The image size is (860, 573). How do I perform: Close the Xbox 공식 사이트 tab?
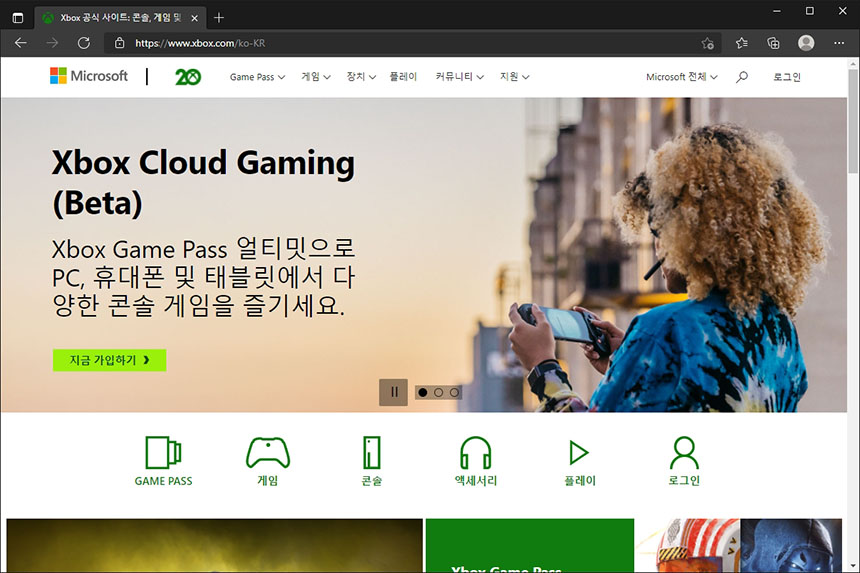[194, 18]
